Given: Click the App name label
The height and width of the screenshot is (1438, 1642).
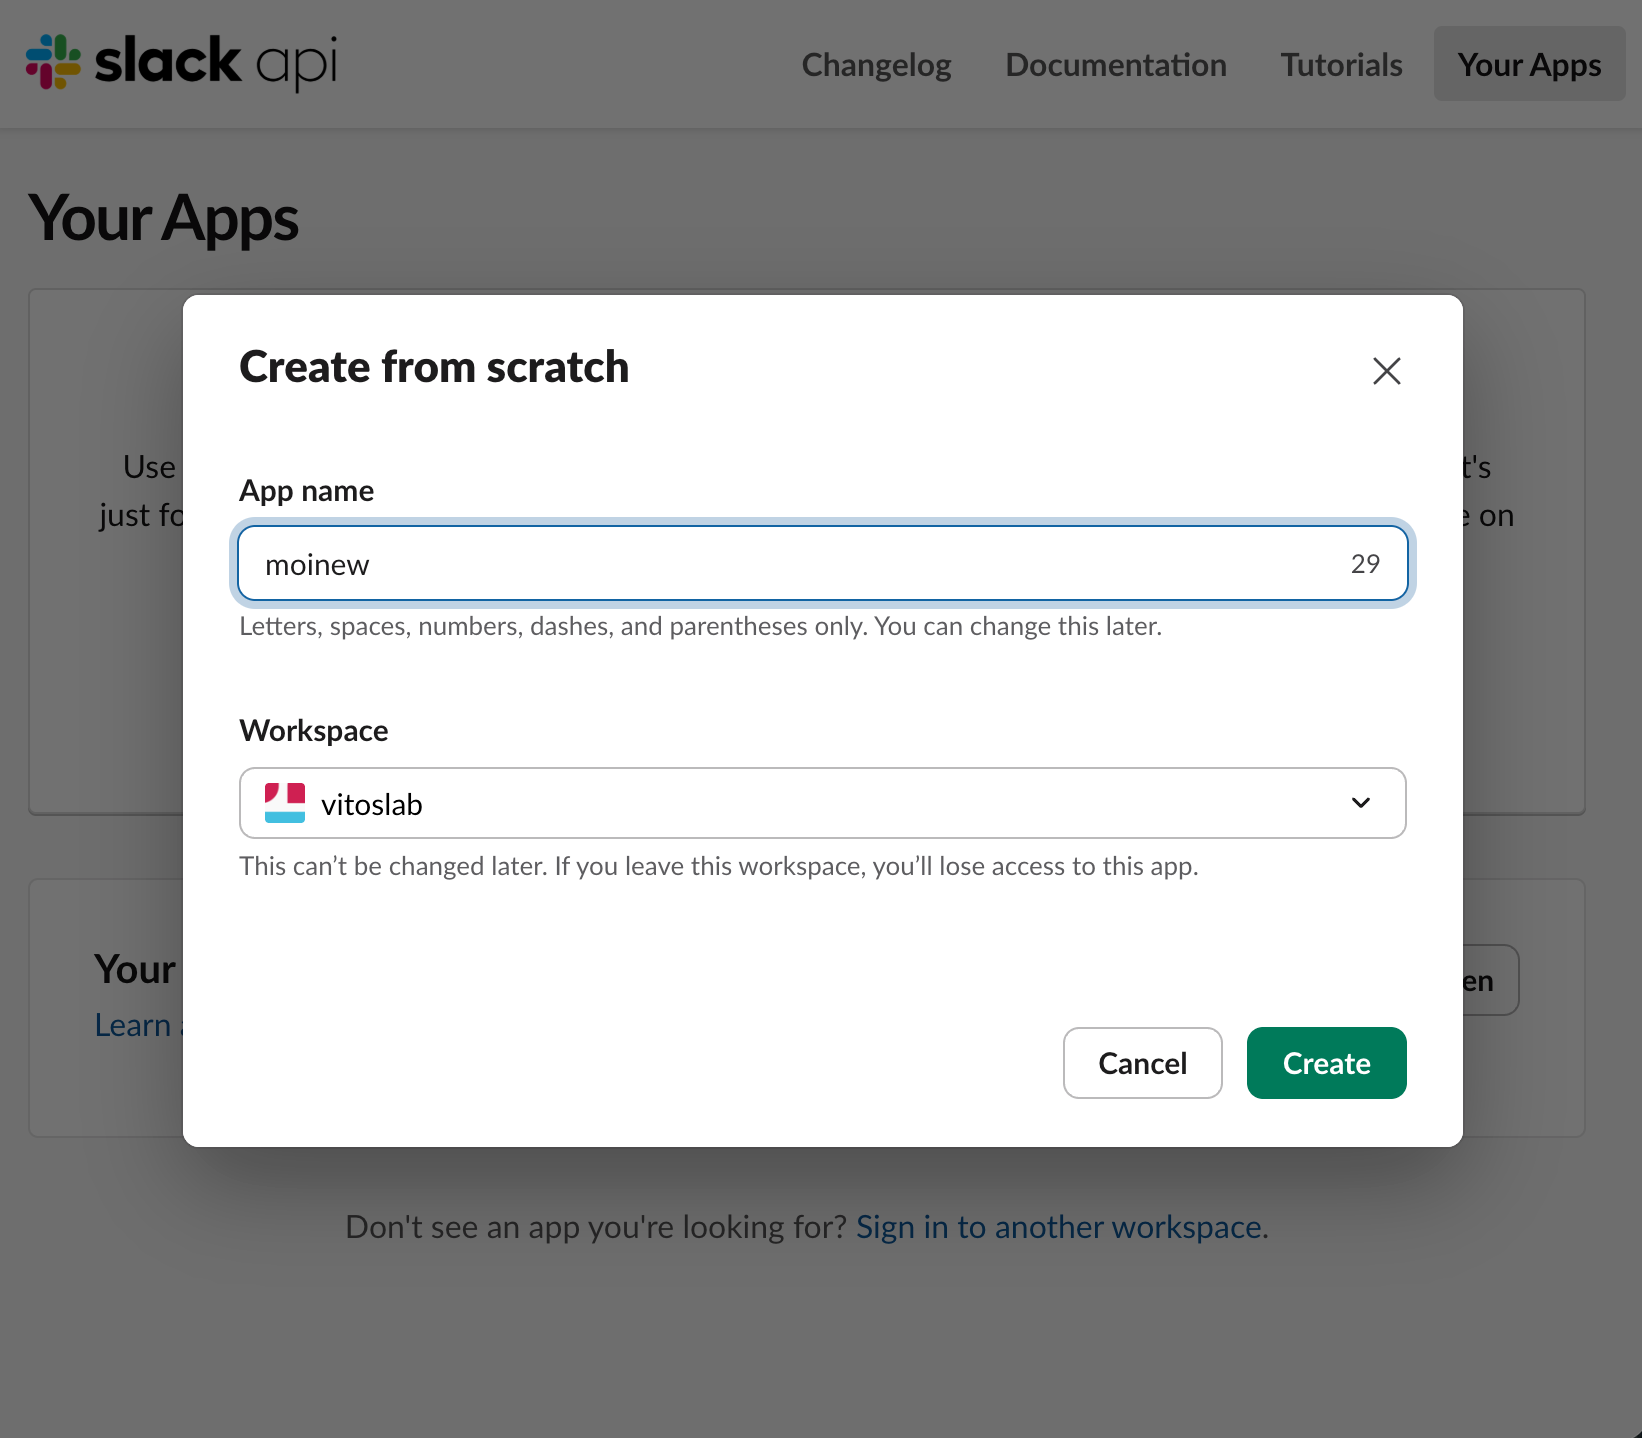Looking at the screenshot, I should [306, 491].
